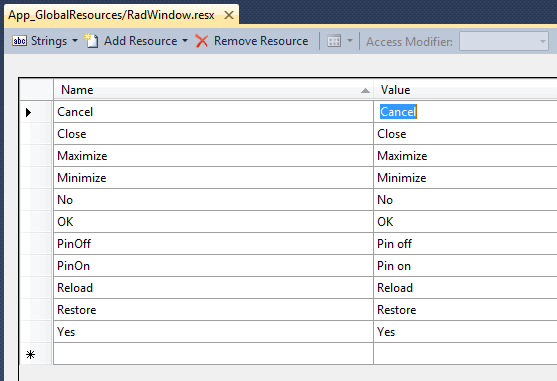557x381 pixels.
Task: Select the Close row header
Action: (x=36, y=134)
